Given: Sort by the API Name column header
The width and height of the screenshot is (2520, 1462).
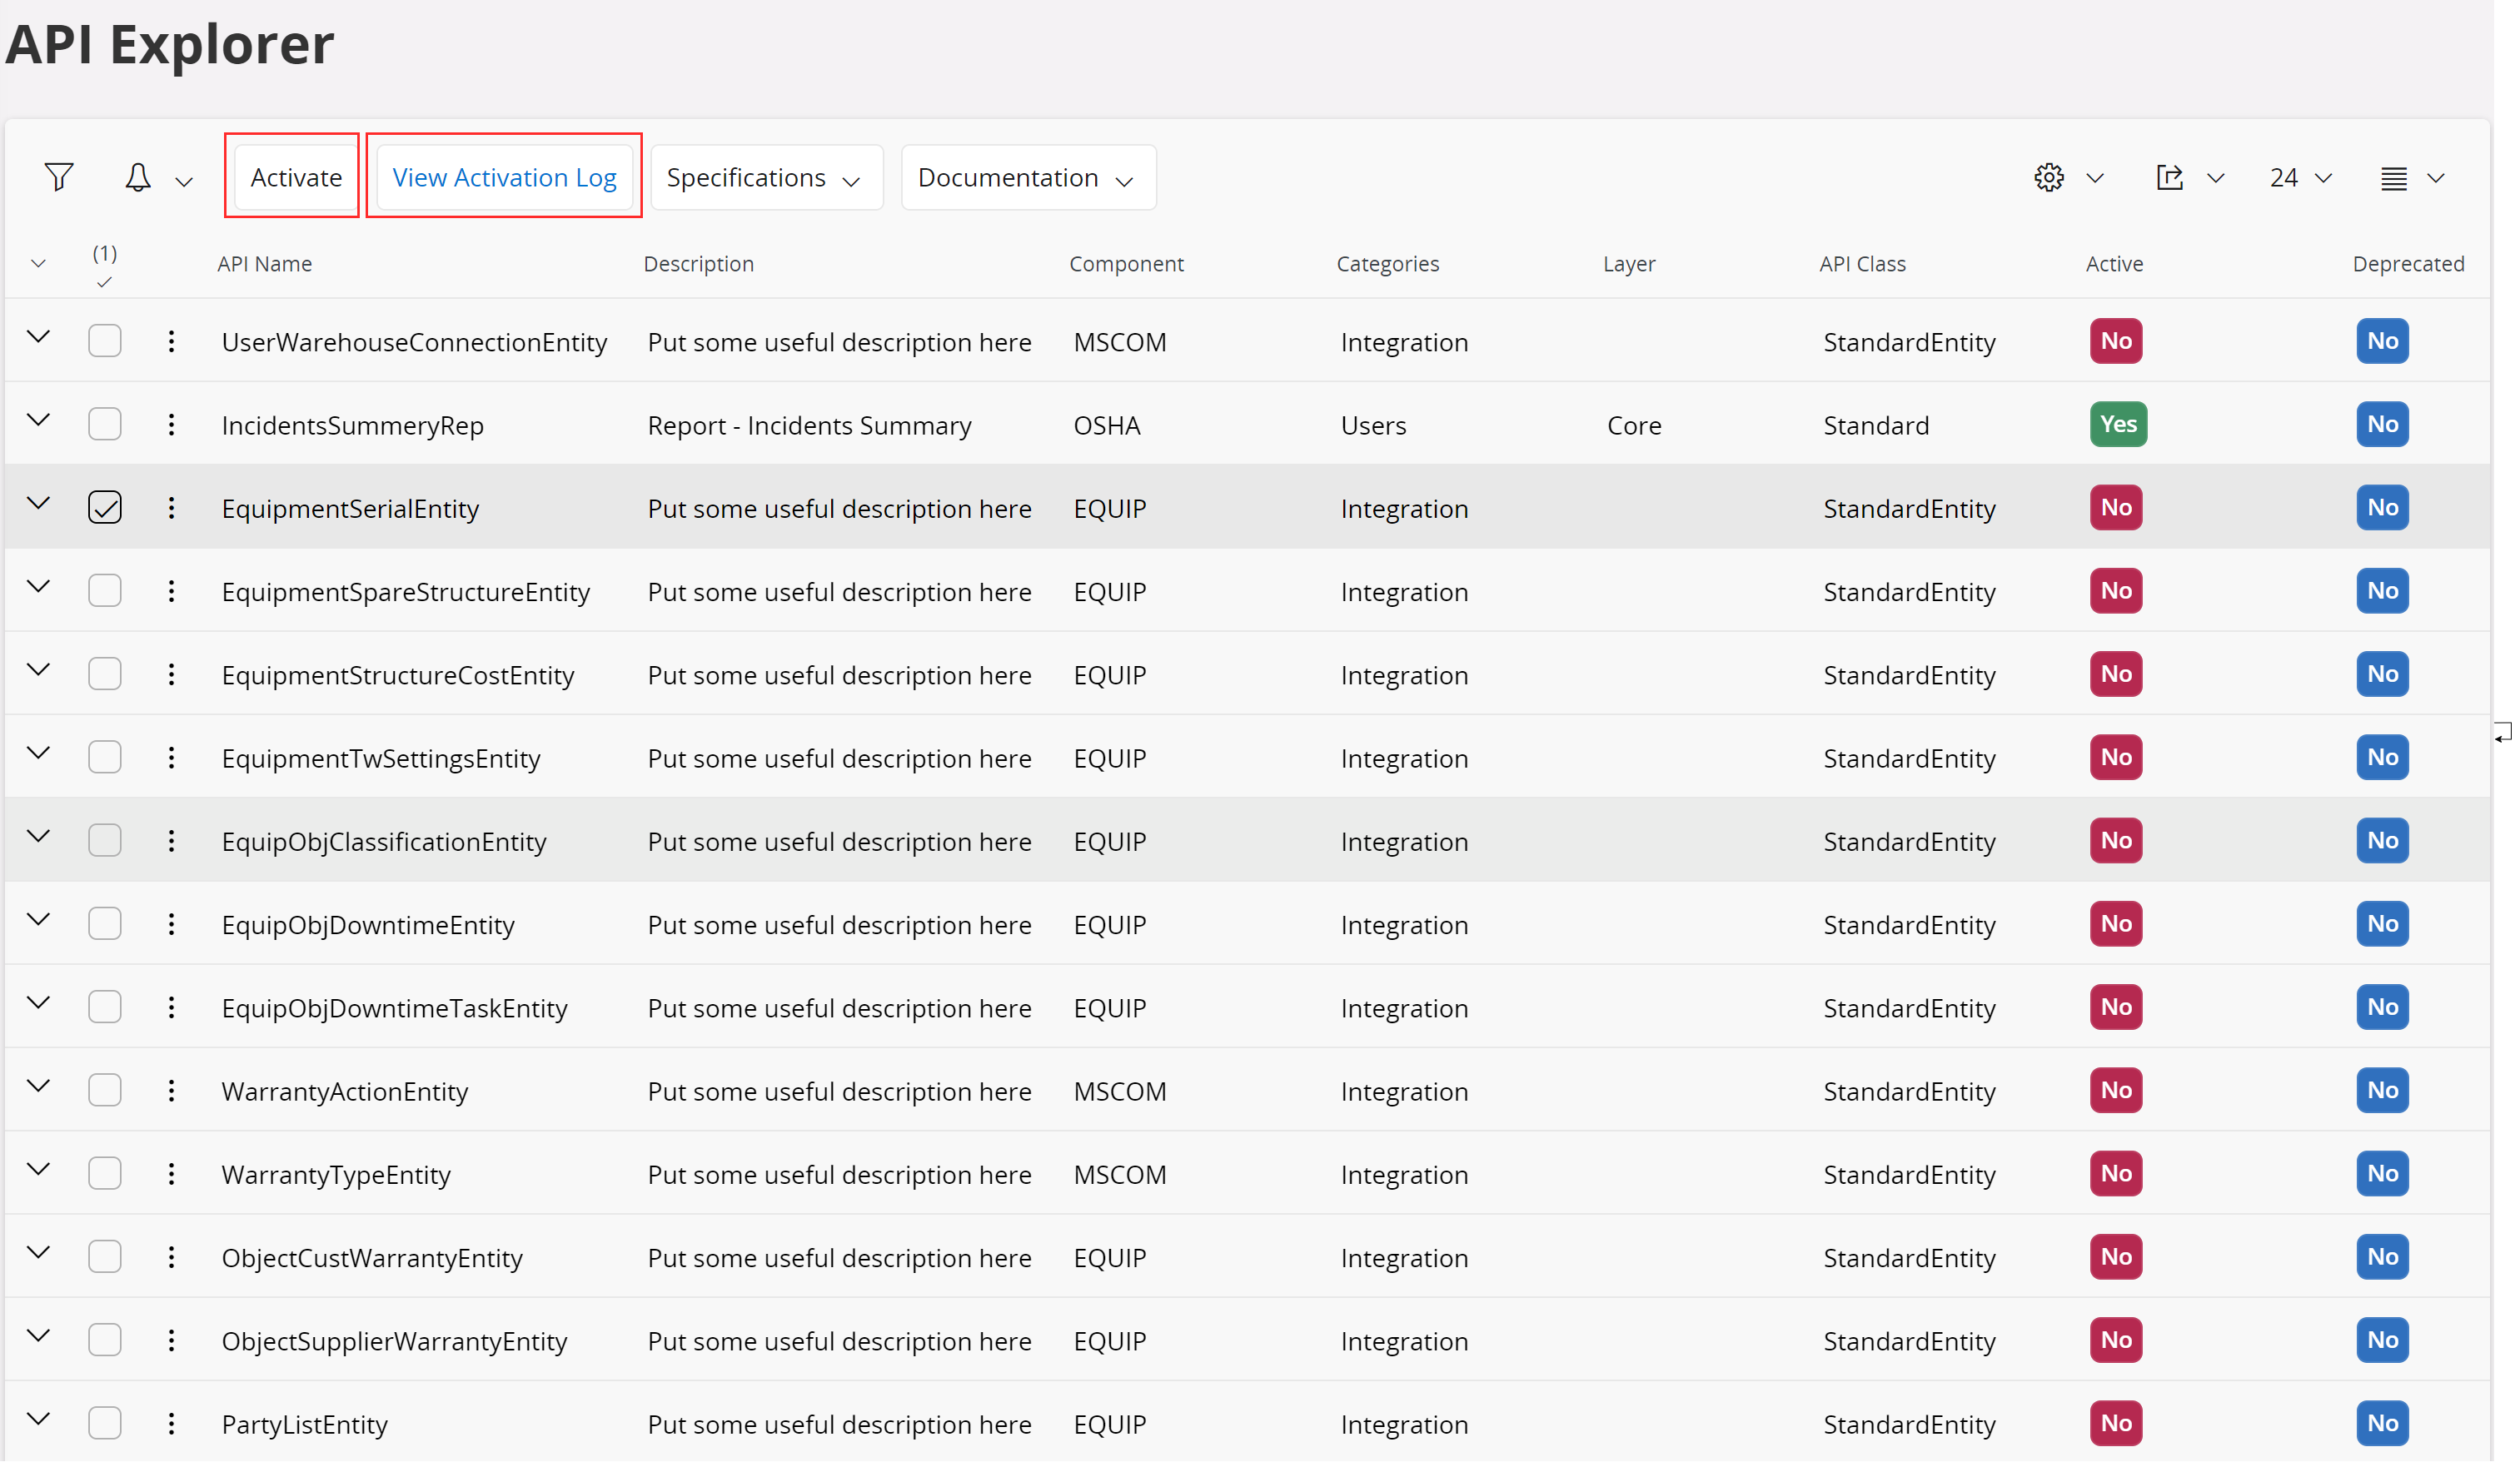Looking at the screenshot, I should (264, 264).
